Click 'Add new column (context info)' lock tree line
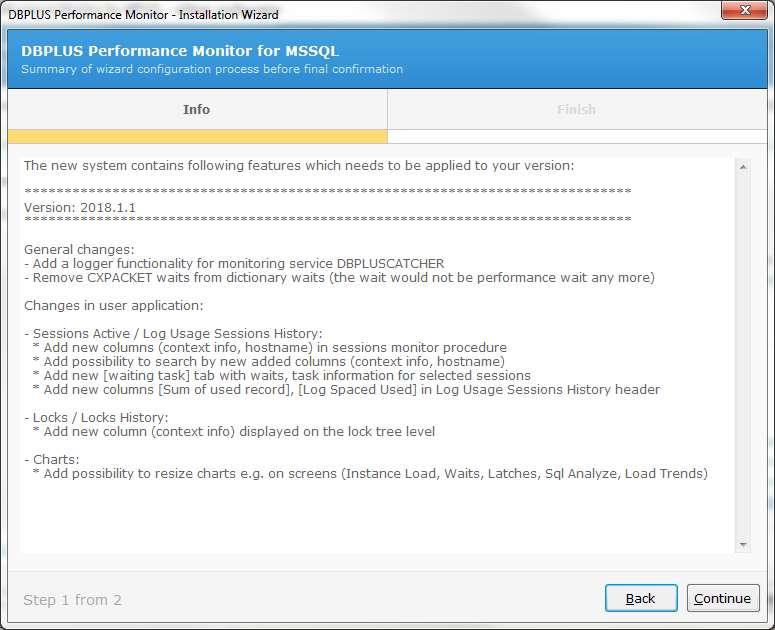Viewport: 775px width, 630px height. pos(234,431)
